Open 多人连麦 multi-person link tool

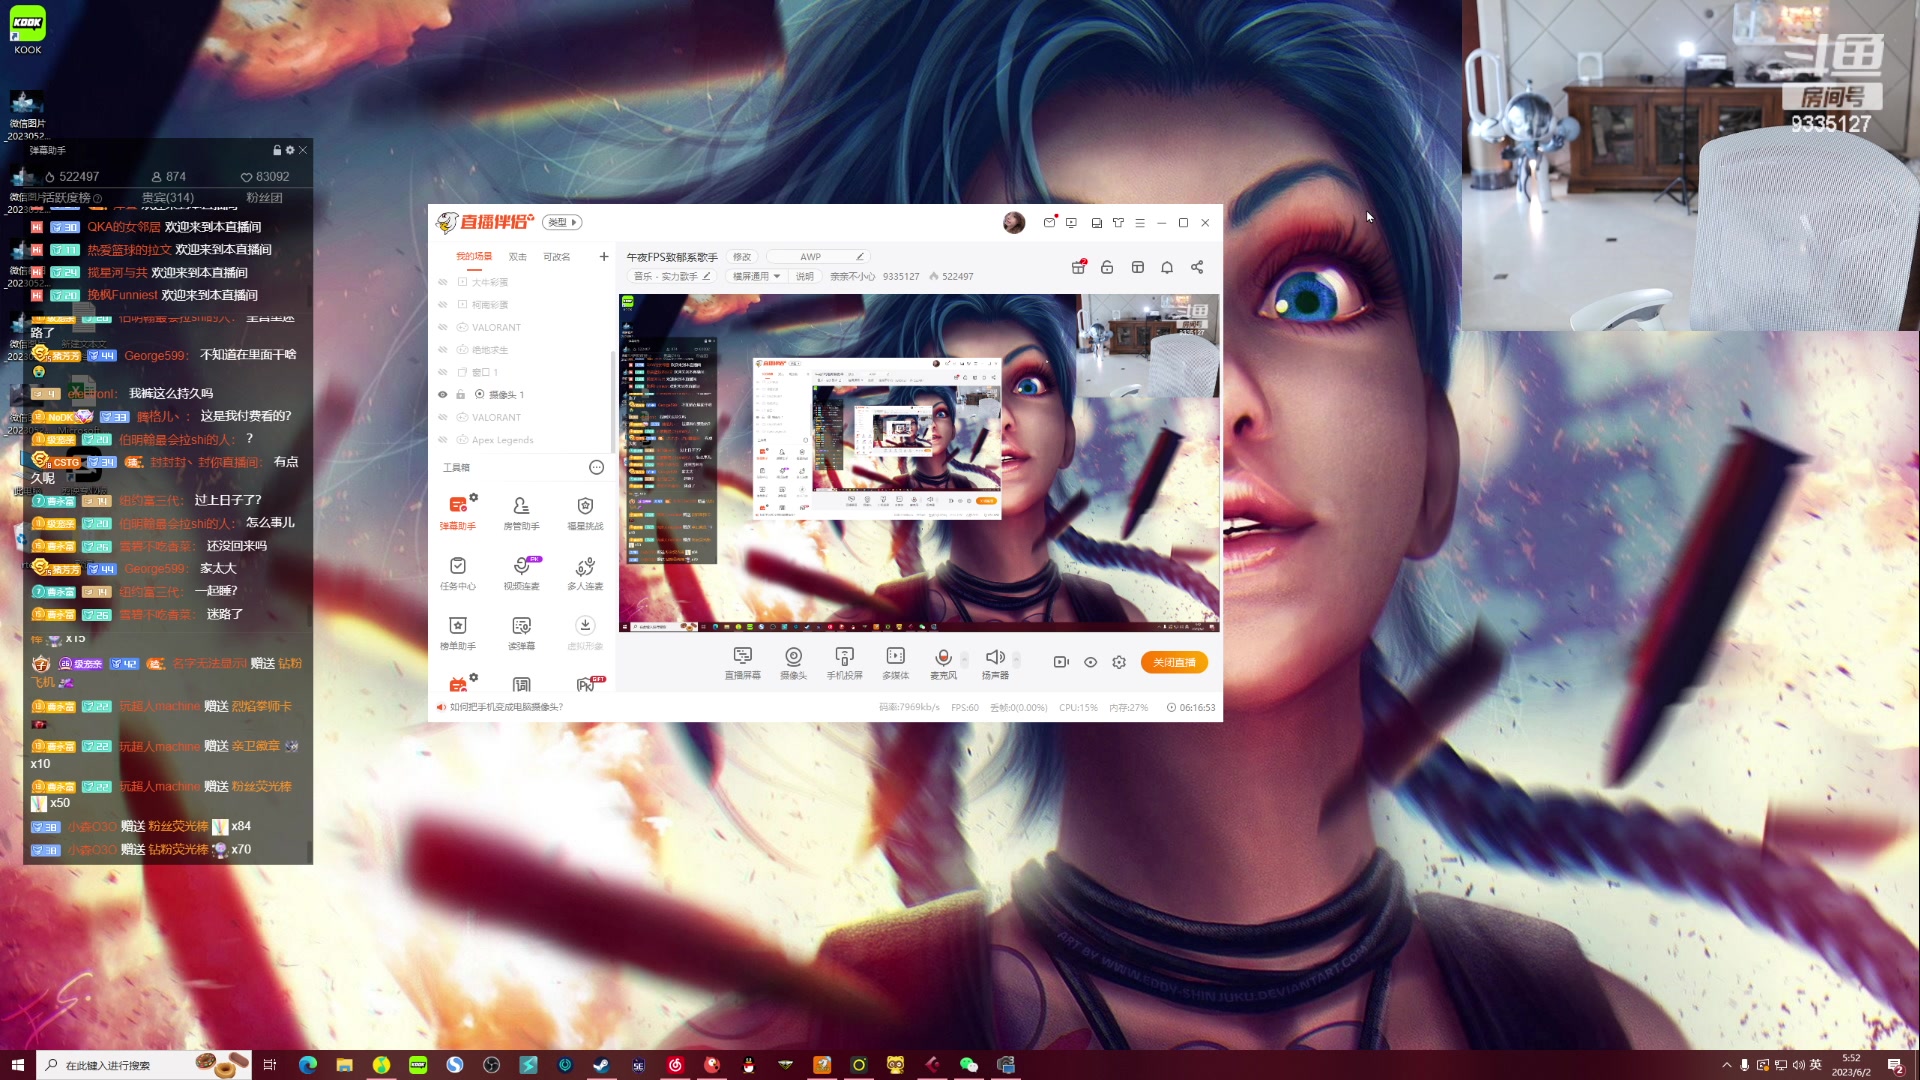pyautogui.click(x=585, y=573)
